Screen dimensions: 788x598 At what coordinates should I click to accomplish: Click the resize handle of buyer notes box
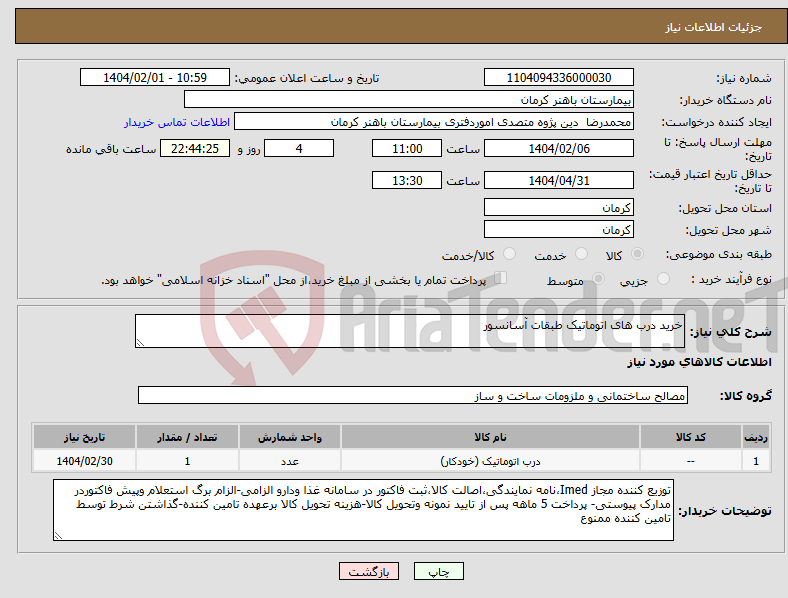[58, 536]
